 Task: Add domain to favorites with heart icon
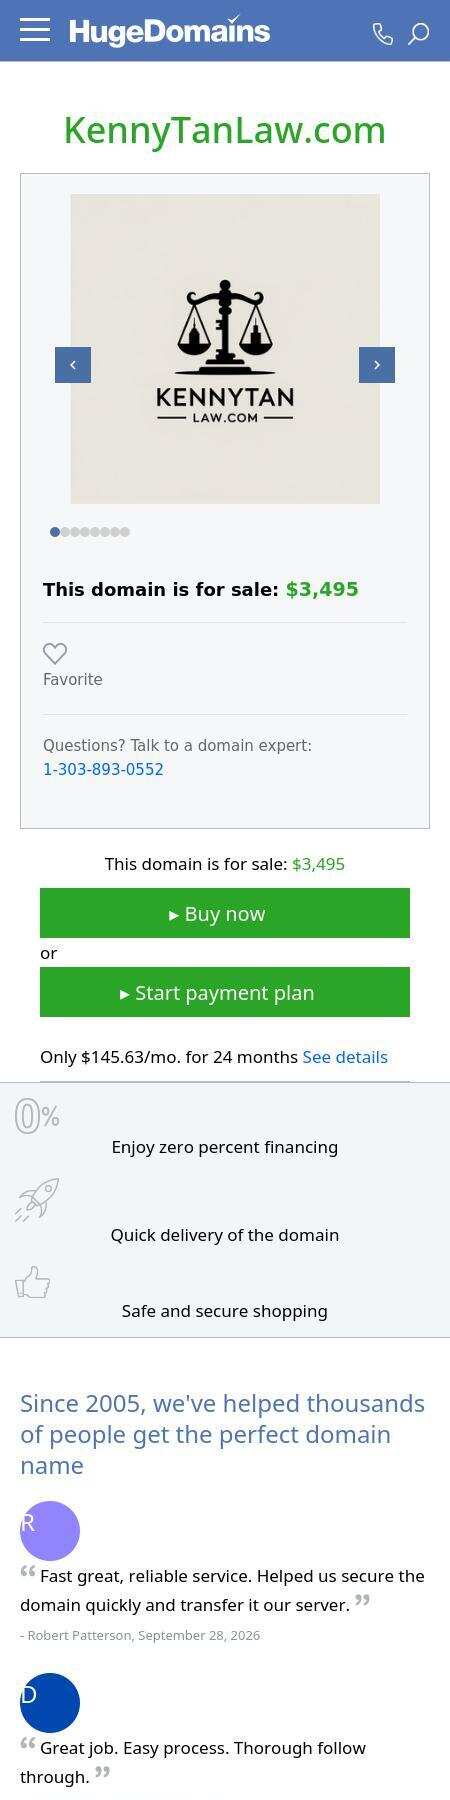[x=55, y=653]
